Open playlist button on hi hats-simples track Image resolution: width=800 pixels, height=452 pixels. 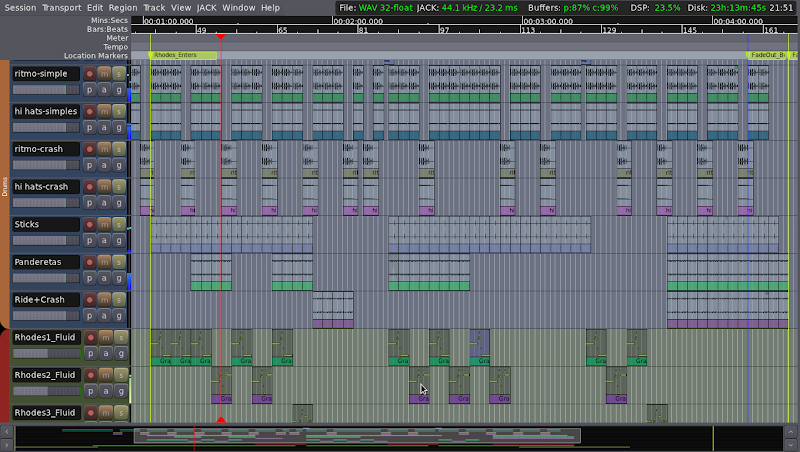click(89, 127)
